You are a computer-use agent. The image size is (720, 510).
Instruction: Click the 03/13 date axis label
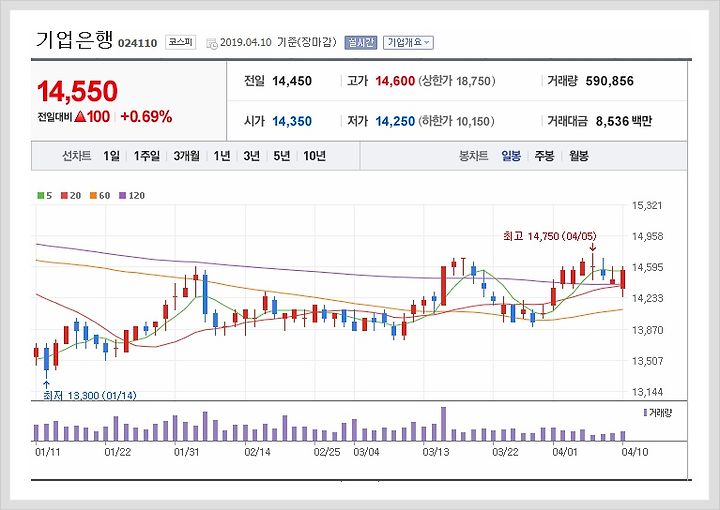click(435, 452)
